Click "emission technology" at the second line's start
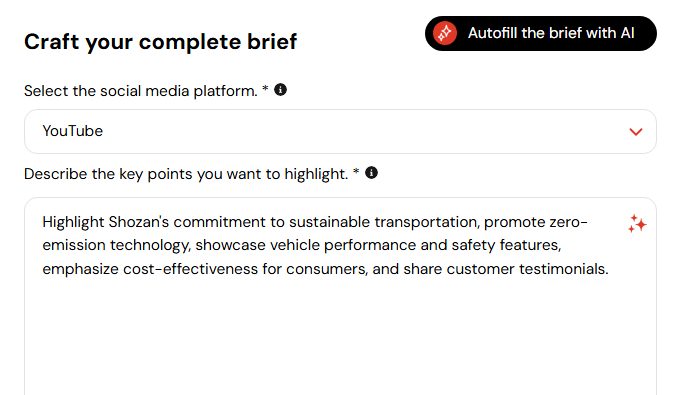This screenshot has height=395, width=681. coord(116,246)
